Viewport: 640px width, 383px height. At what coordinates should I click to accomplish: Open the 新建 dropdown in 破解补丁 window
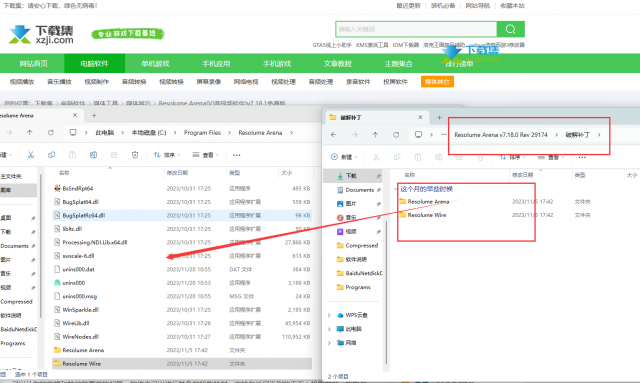(x=344, y=157)
